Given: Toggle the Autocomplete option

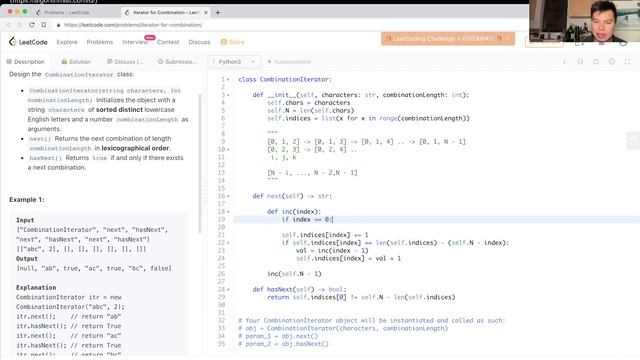Looking at the screenshot, I should 289,62.
